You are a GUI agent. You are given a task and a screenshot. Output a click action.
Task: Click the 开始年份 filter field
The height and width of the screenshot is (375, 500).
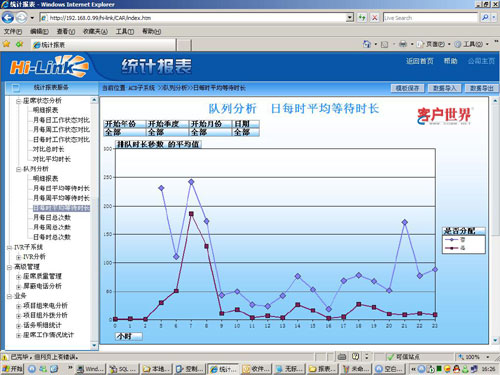pyautogui.click(x=125, y=124)
